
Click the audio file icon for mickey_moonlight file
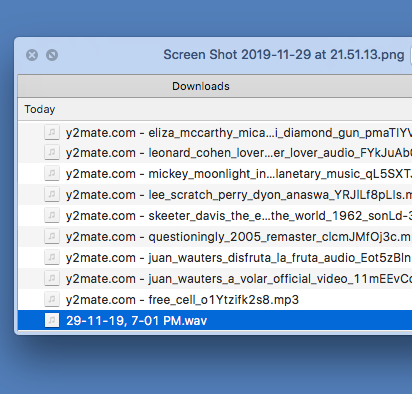52,174
